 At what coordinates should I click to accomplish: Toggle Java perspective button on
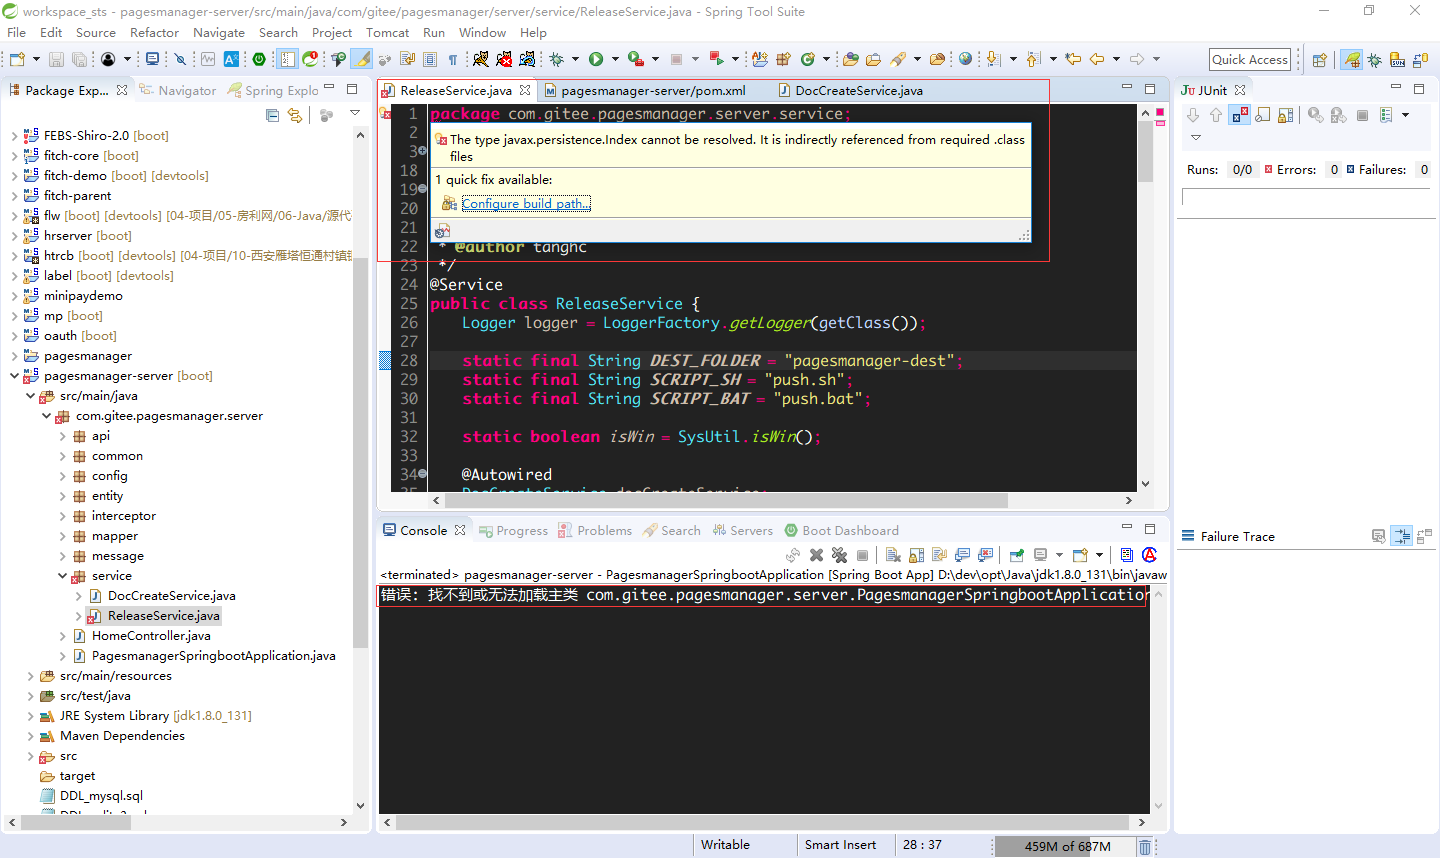click(x=1352, y=60)
